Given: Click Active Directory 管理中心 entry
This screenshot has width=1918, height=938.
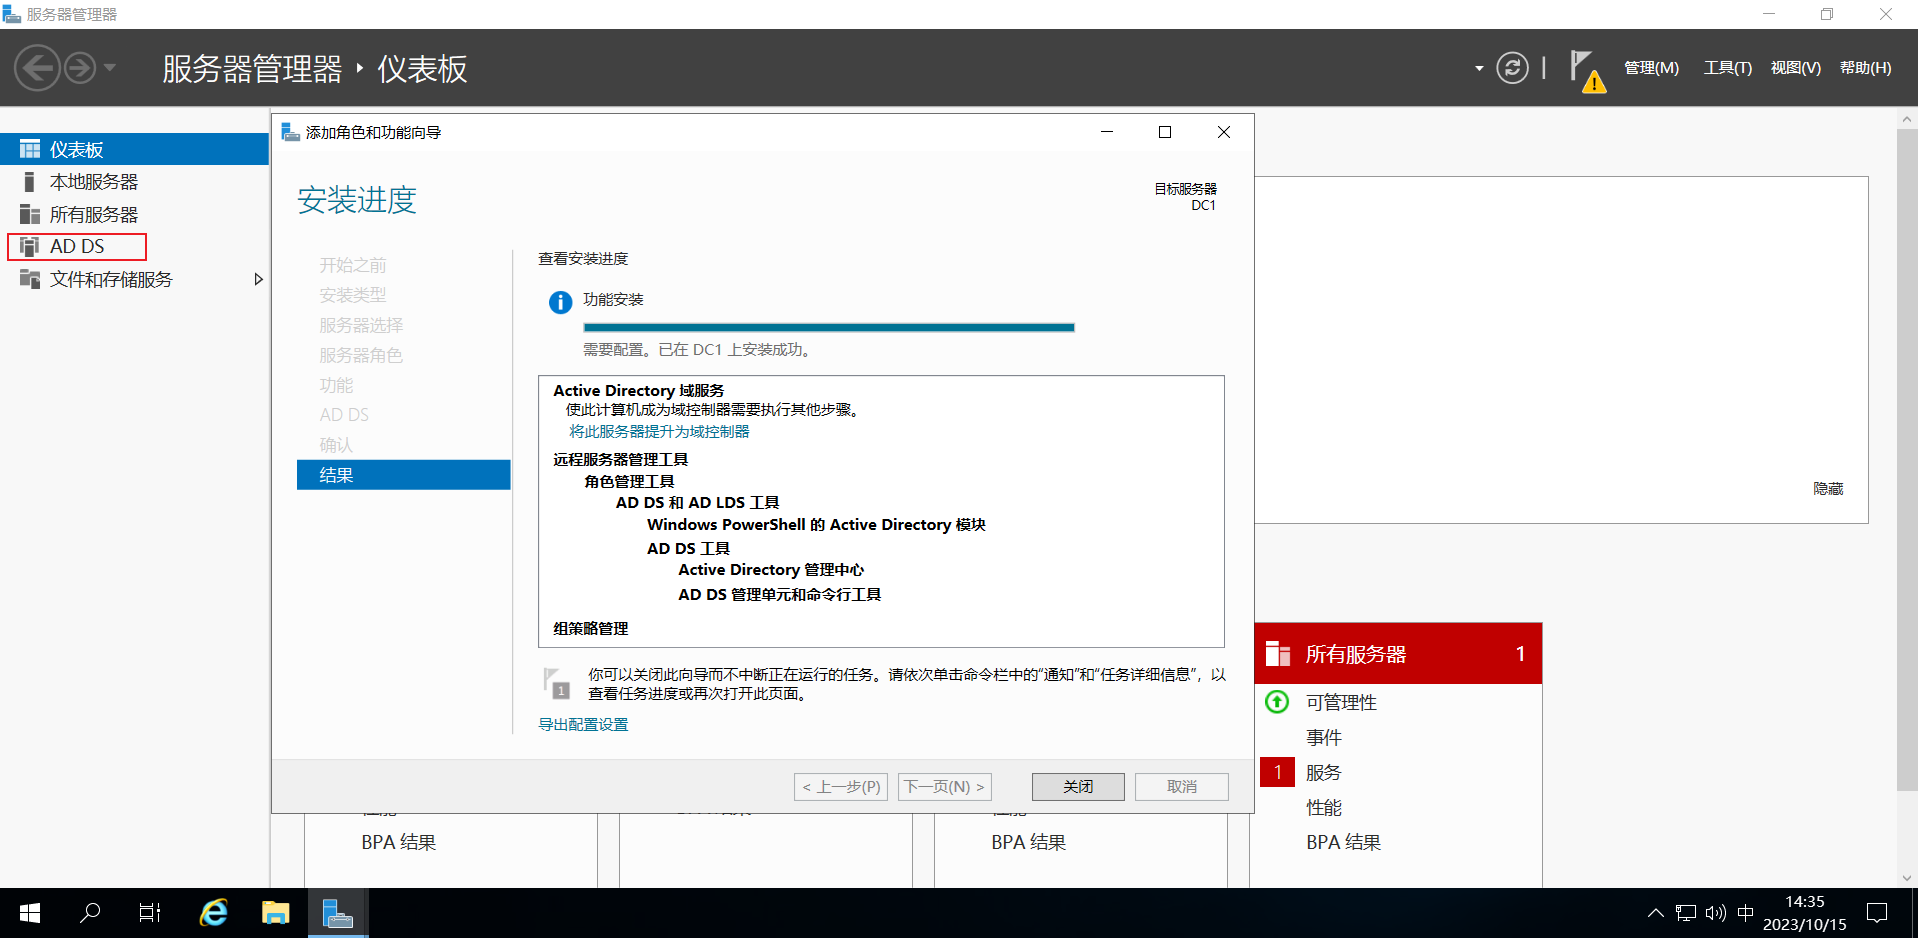Looking at the screenshot, I should coord(771,570).
